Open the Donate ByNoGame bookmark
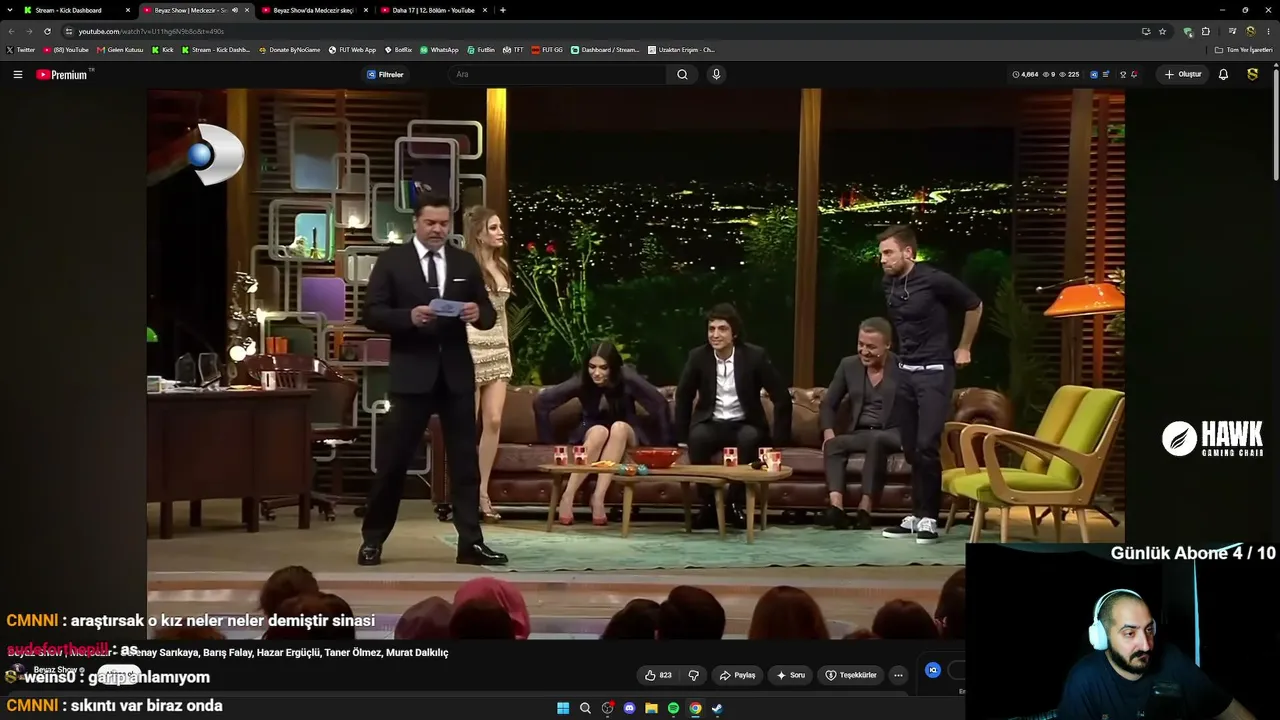Image resolution: width=1280 pixels, height=720 pixels. pos(290,50)
